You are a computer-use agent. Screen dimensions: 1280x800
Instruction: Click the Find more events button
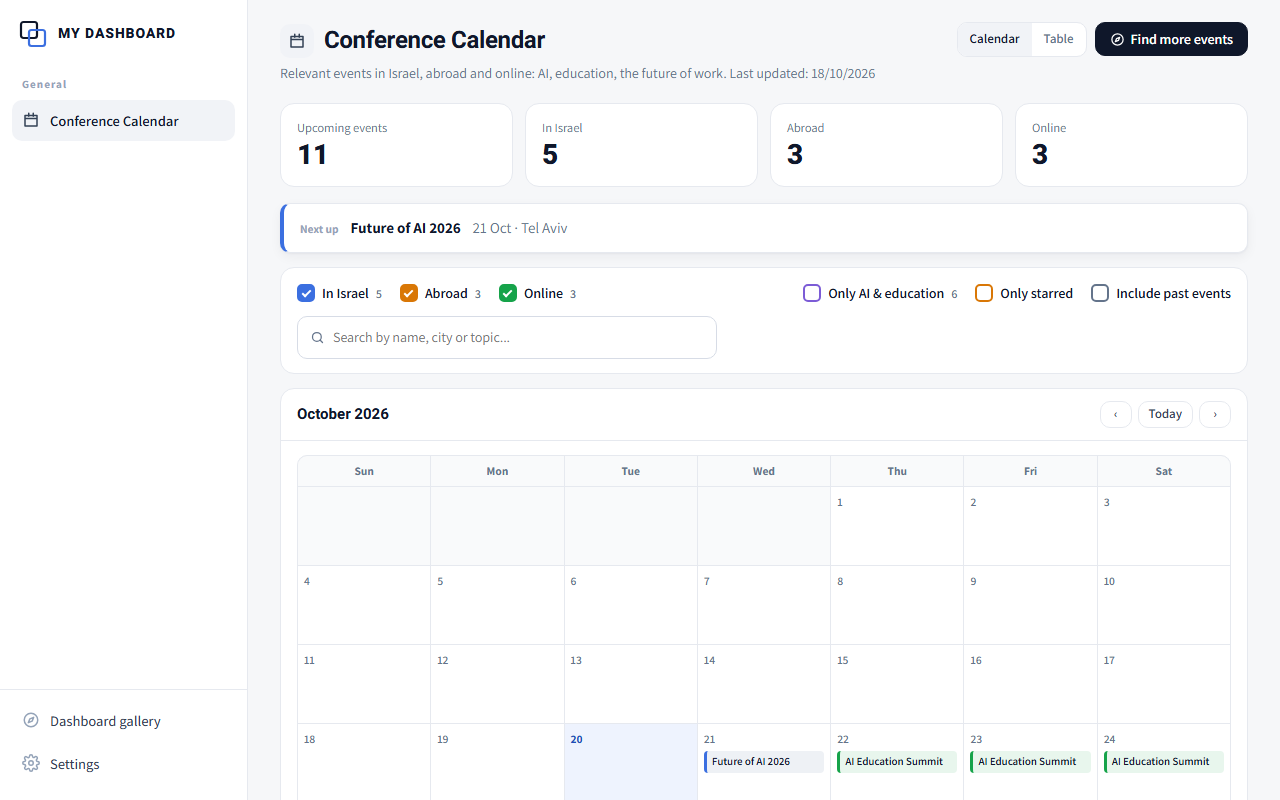(1171, 39)
